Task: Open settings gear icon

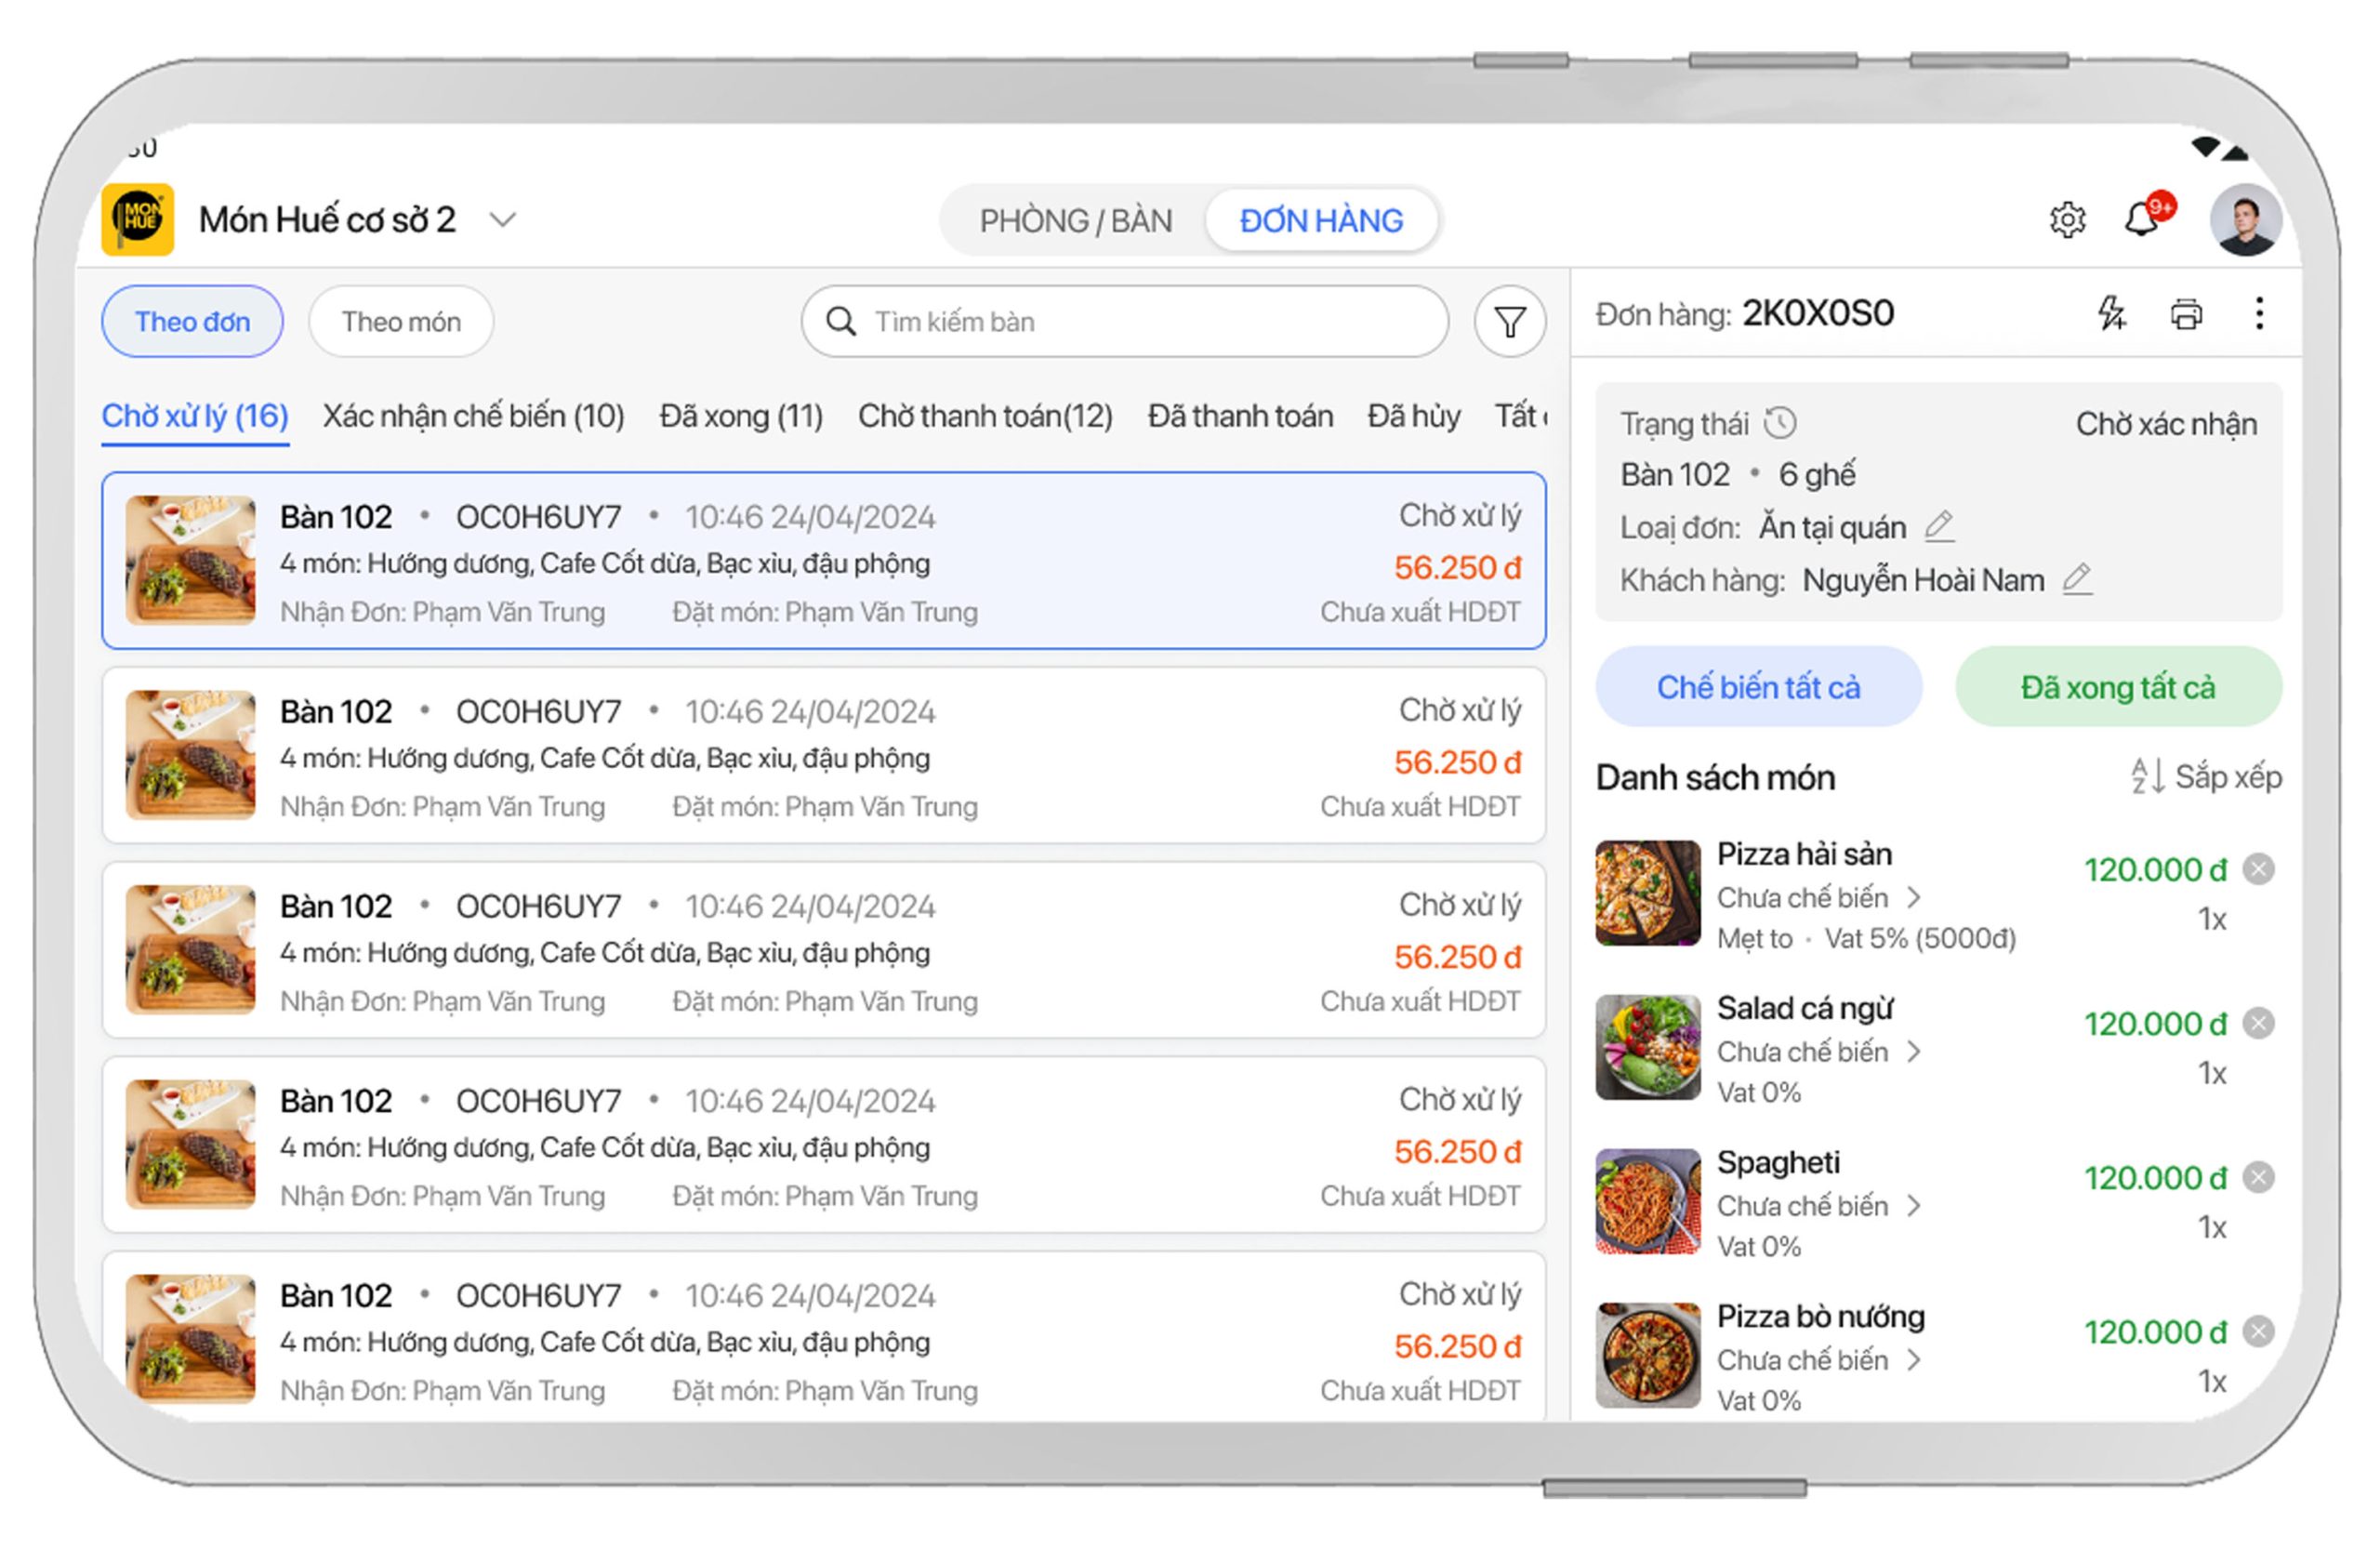Action: point(2066,220)
